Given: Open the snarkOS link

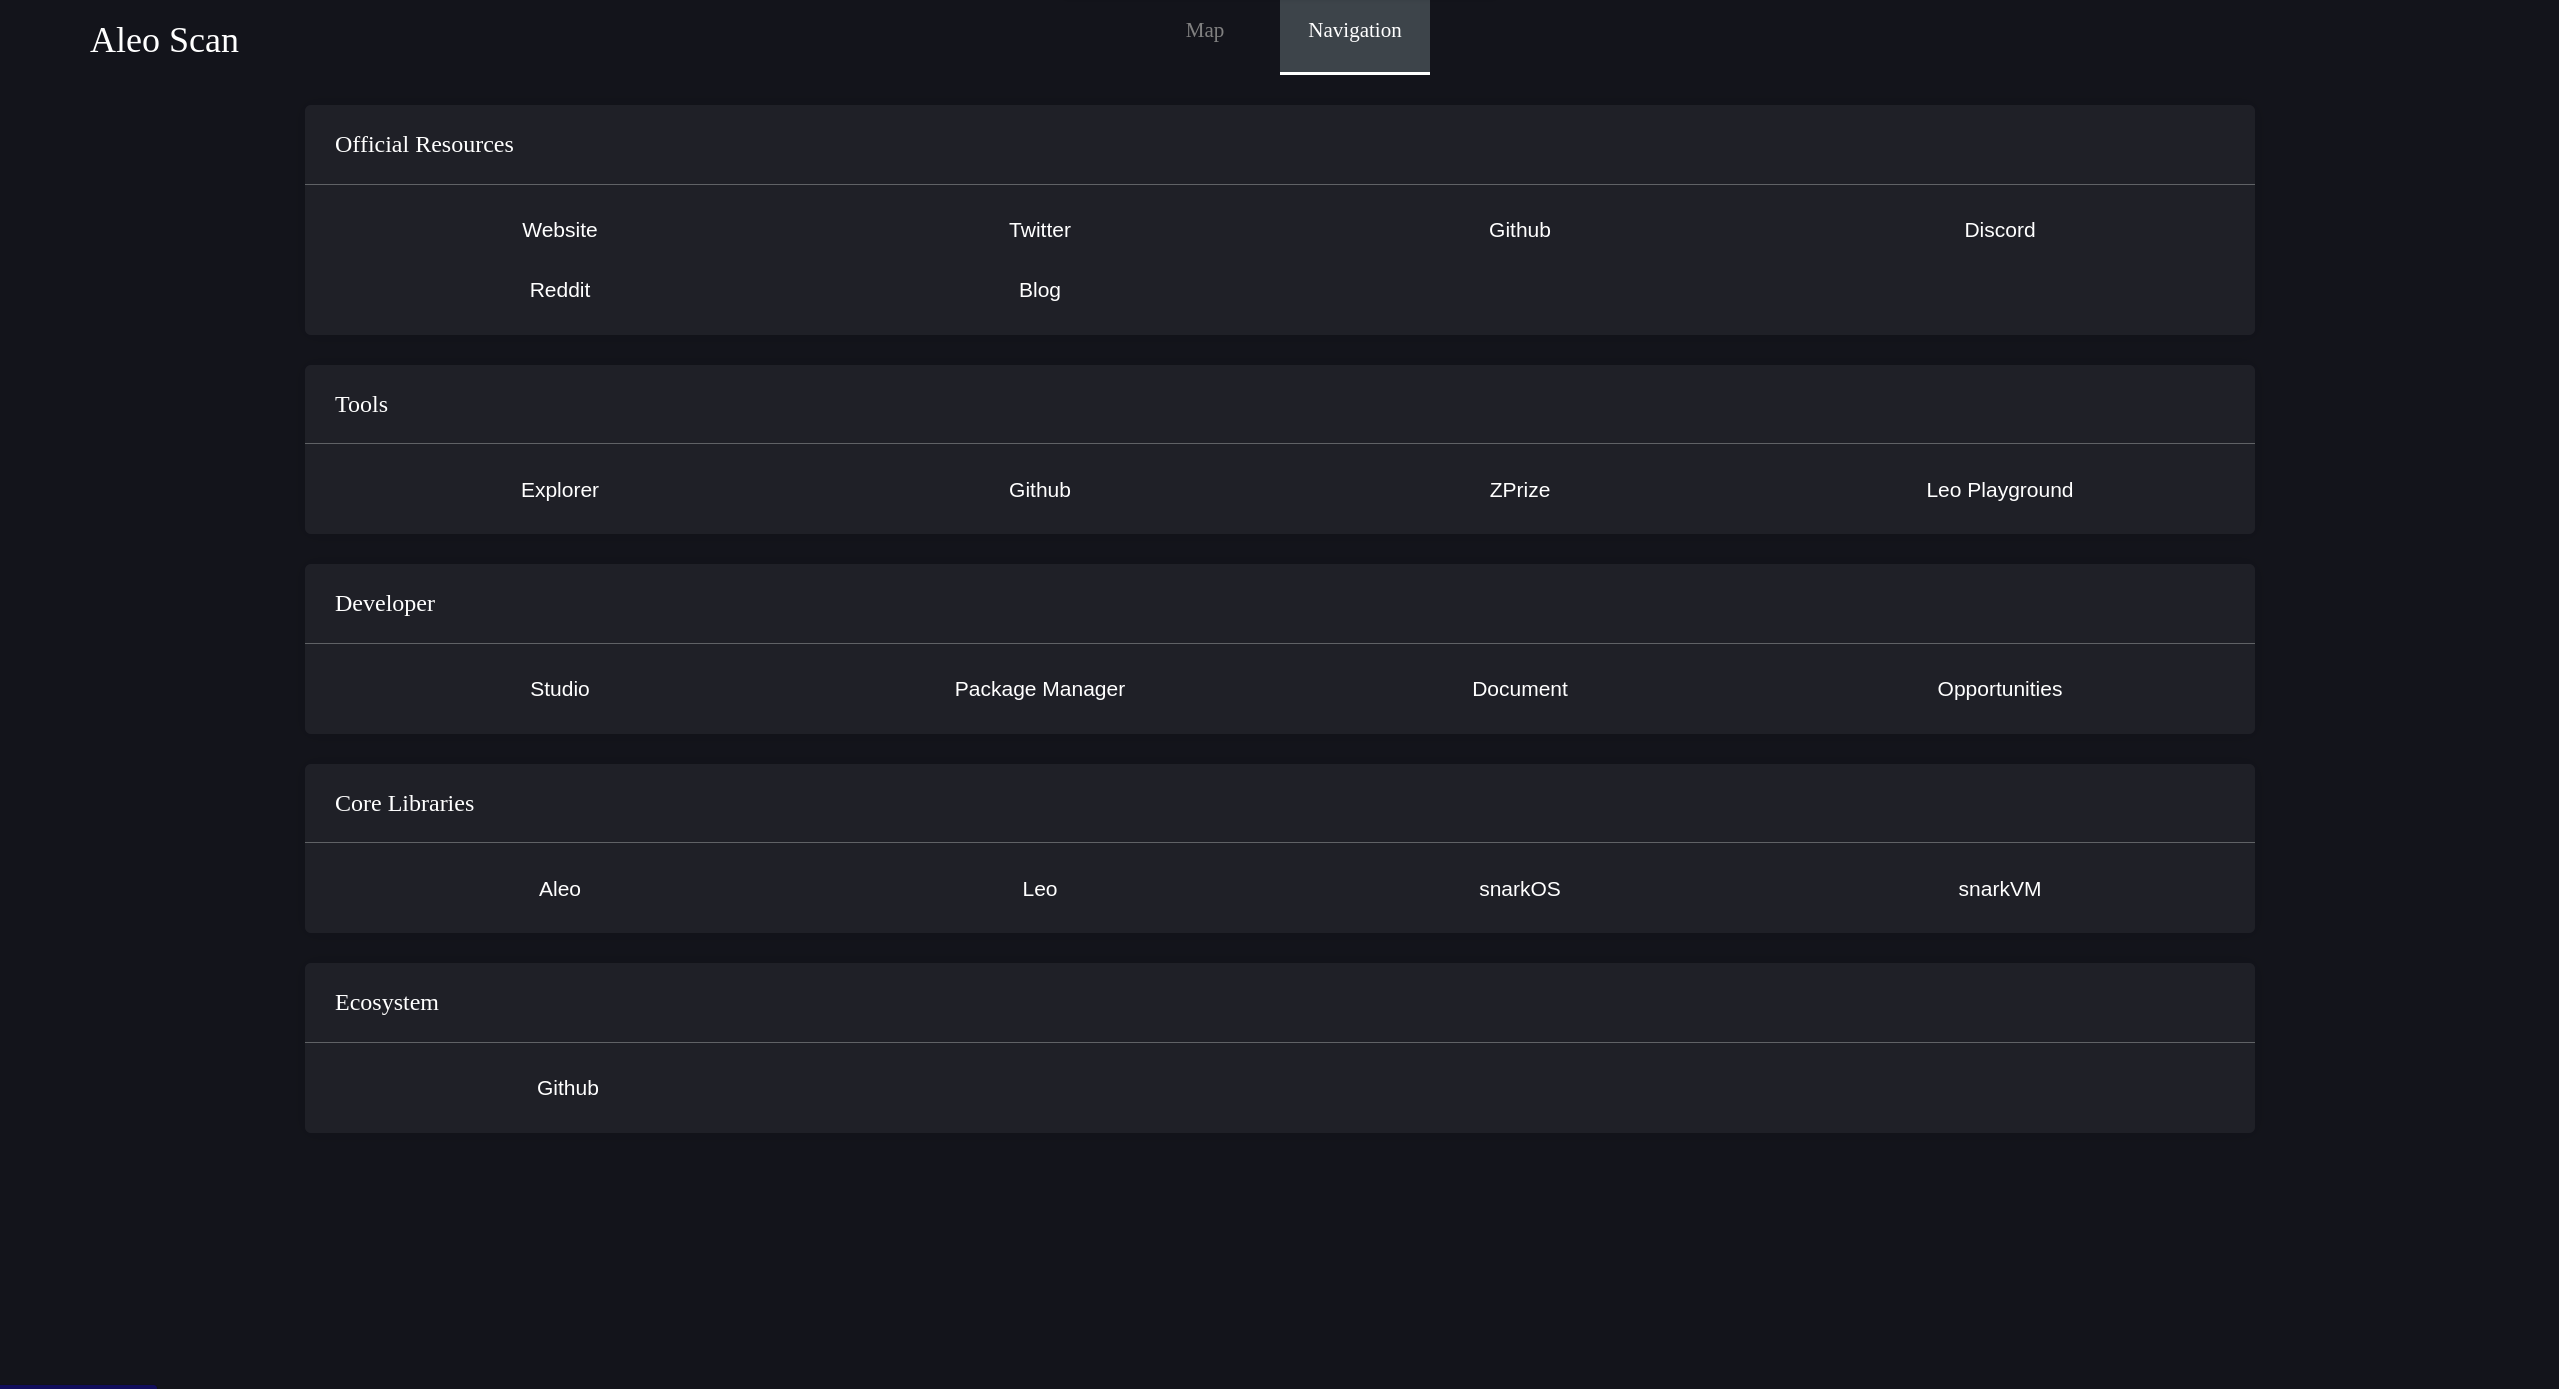Looking at the screenshot, I should click(1519, 888).
